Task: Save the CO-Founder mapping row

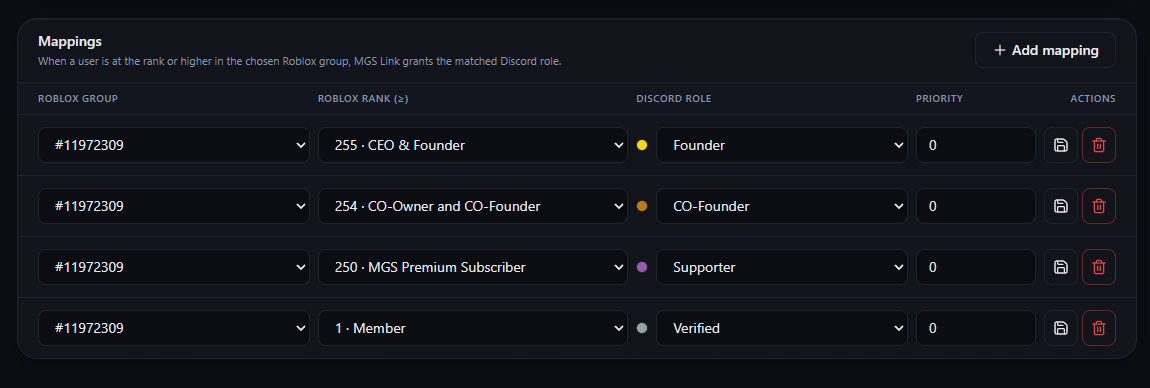Action: pos(1061,206)
